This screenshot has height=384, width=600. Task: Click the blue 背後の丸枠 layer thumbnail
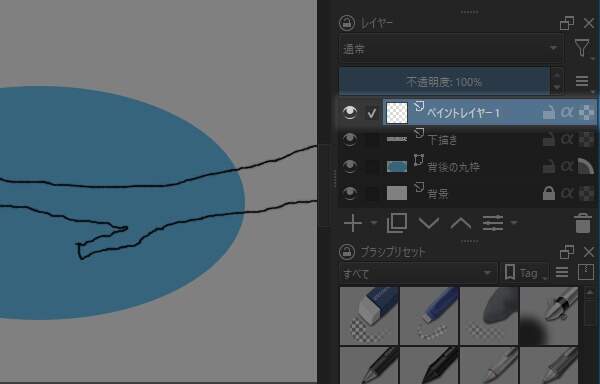coord(397,166)
